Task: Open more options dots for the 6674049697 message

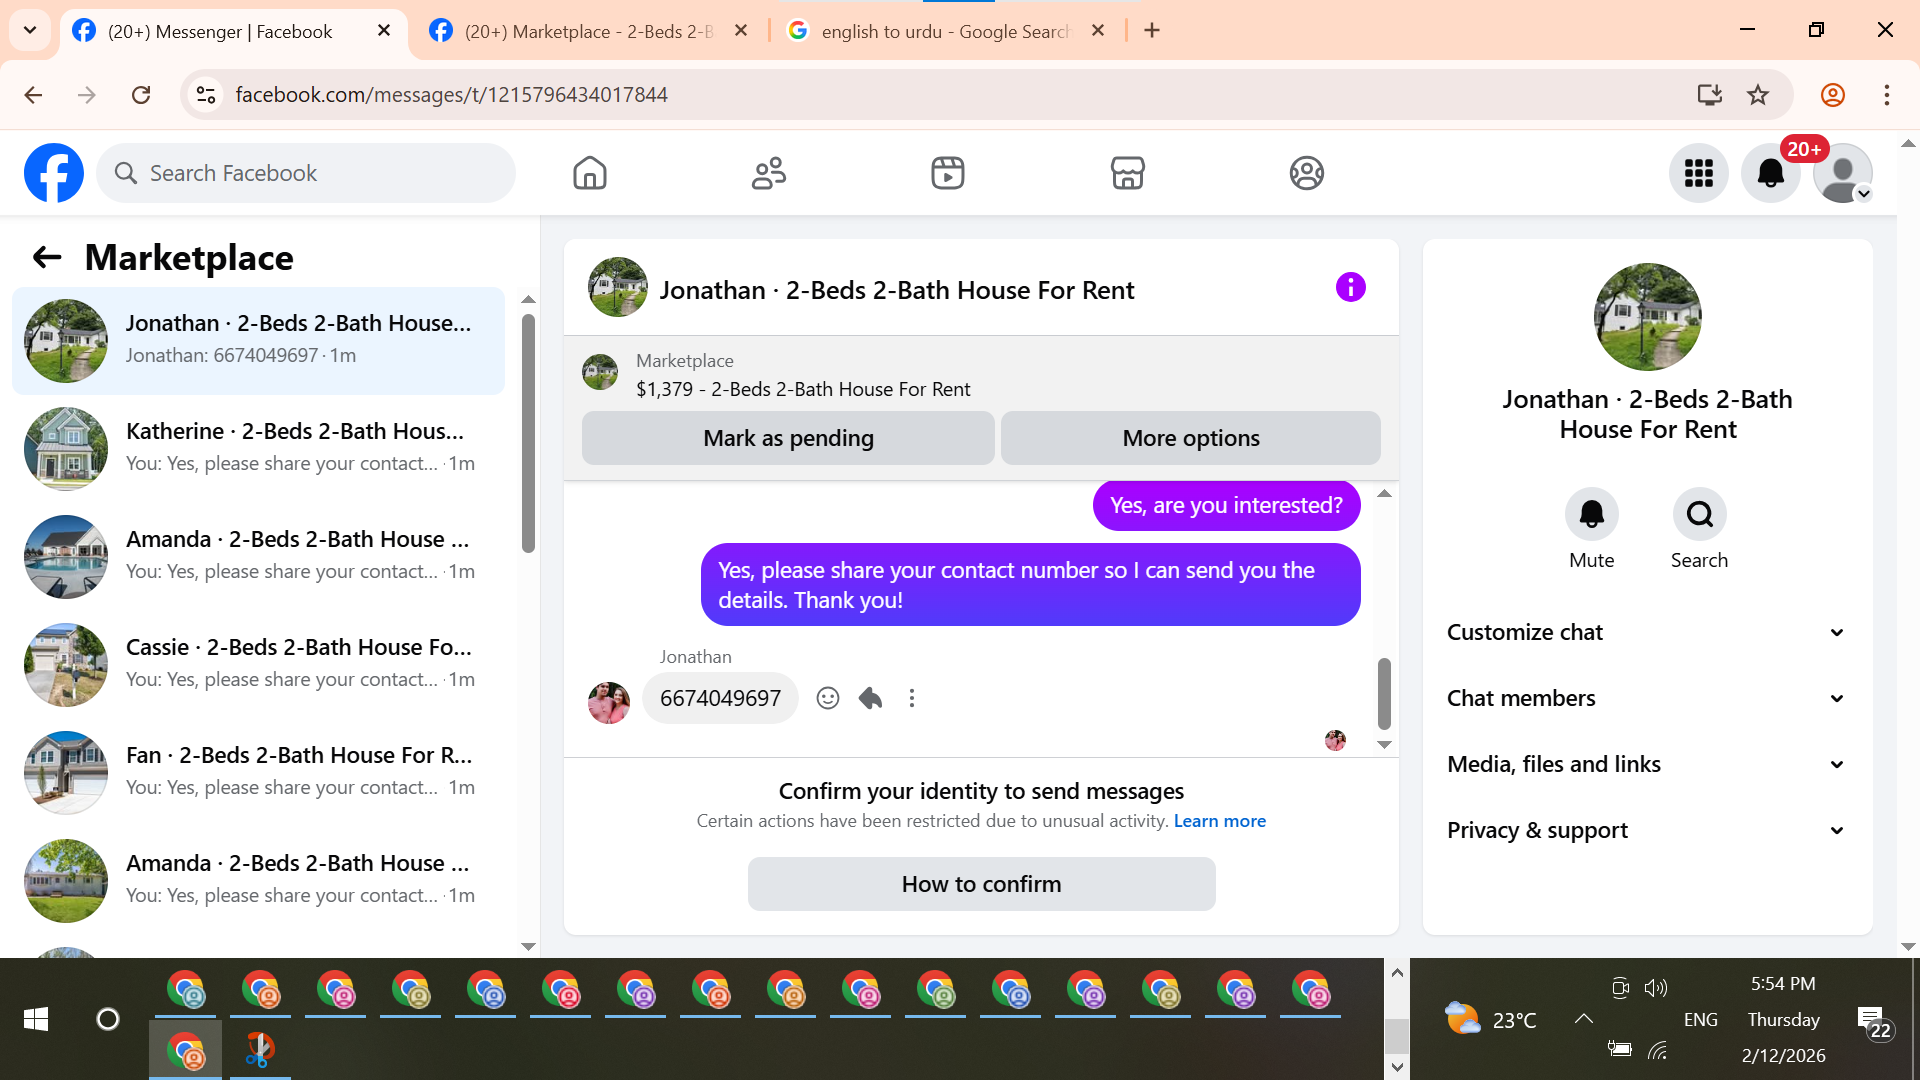Action: click(912, 698)
